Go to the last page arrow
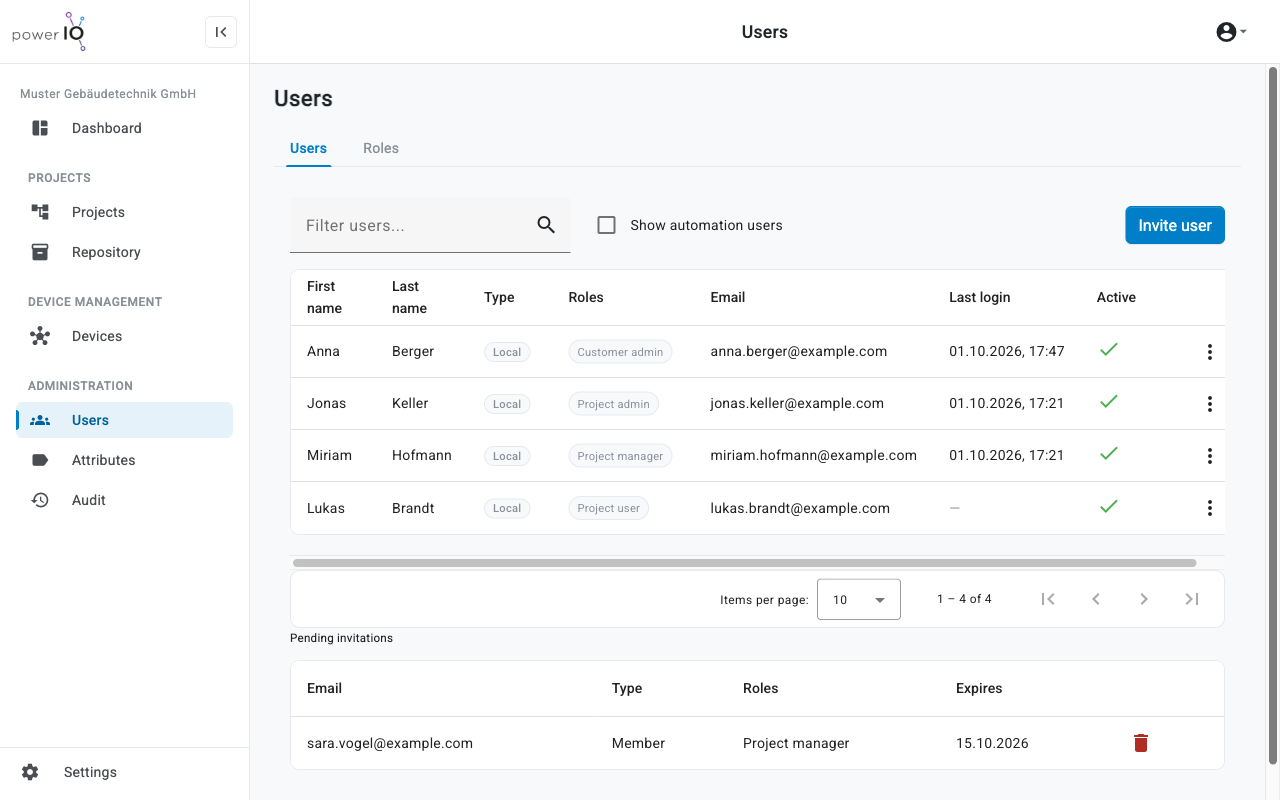Screen dimensions: 1280x800 point(1191,599)
